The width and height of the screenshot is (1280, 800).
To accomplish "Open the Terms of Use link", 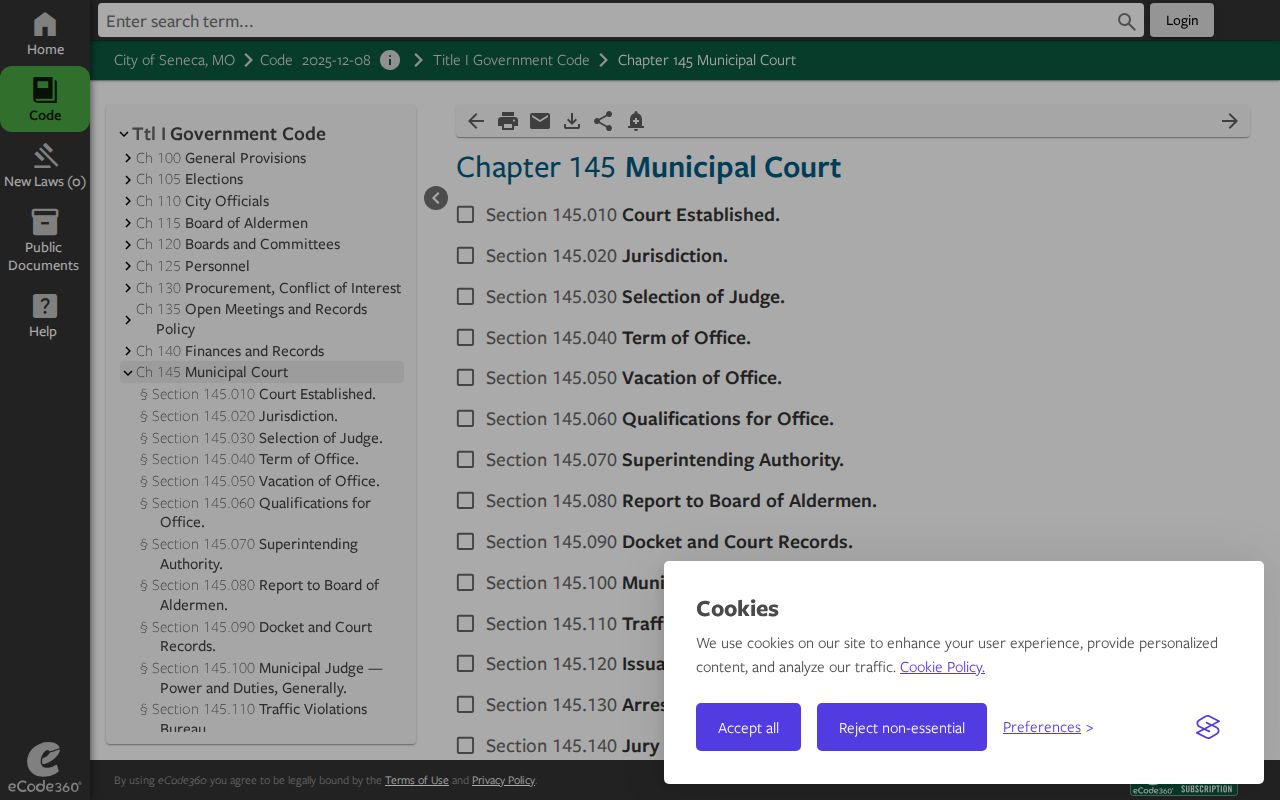I will click(x=417, y=780).
